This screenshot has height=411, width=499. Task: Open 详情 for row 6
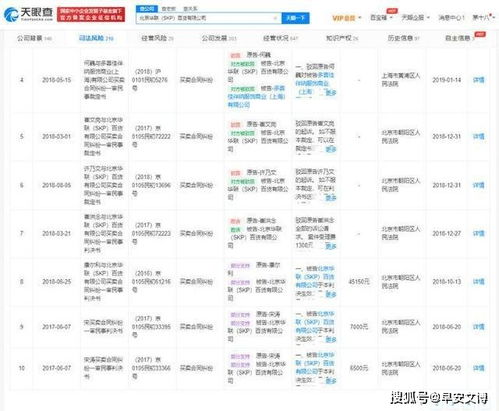(x=479, y=185)
